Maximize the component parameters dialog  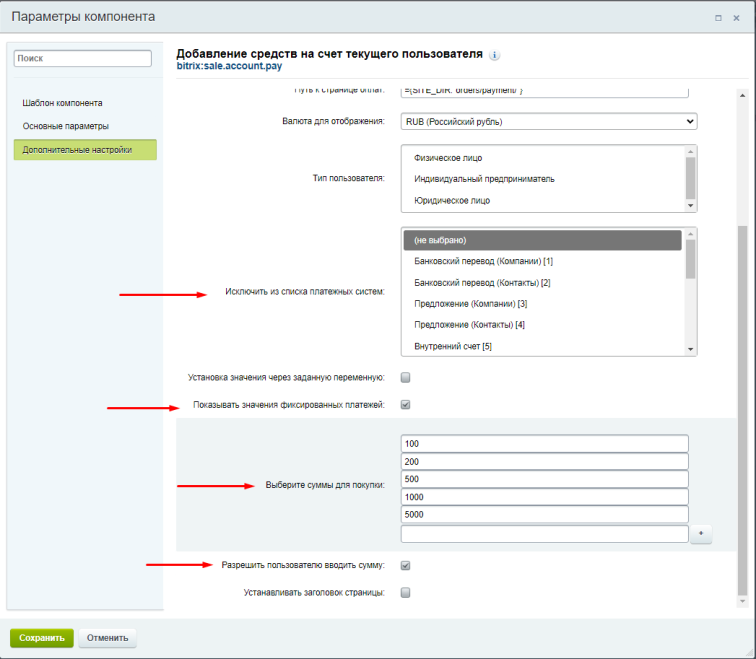pyautogui.click(x=718, y=18)
